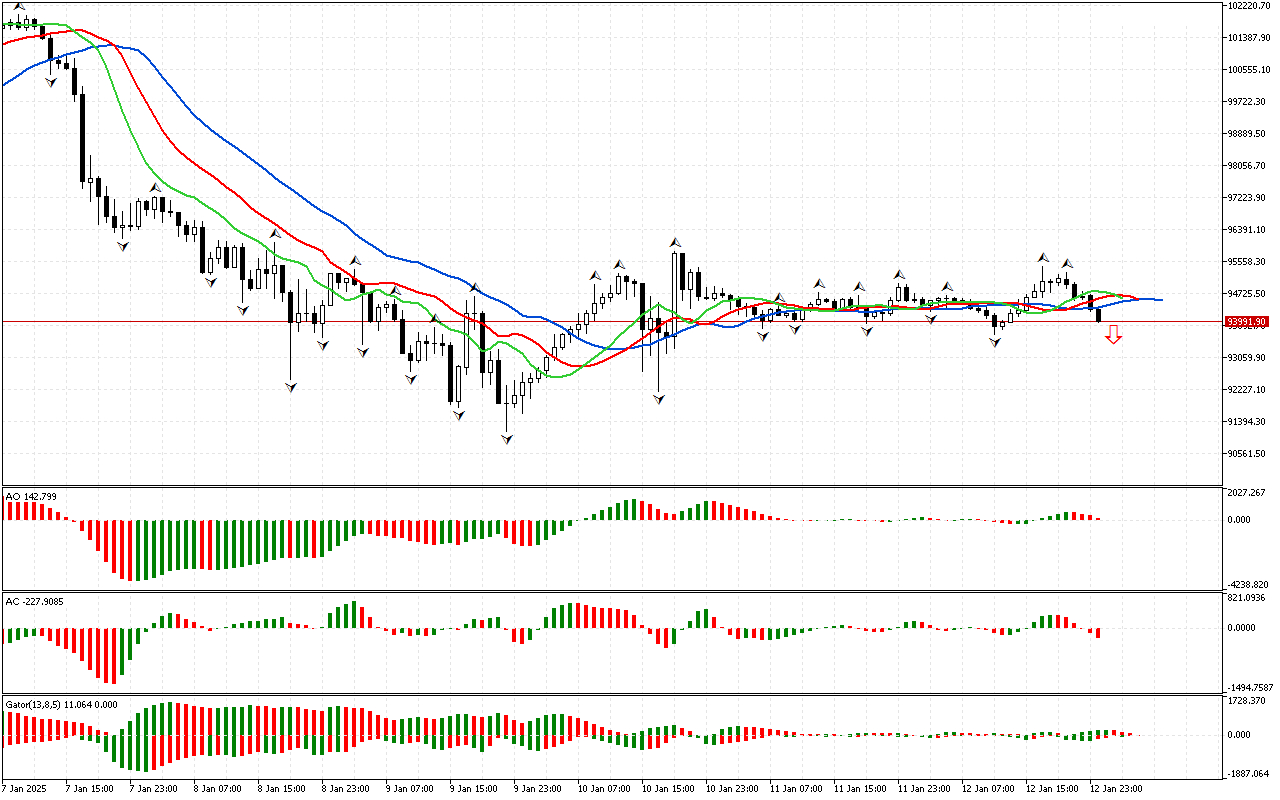Click the 11 Jan 07:00 time label

(x=794, y=789)
